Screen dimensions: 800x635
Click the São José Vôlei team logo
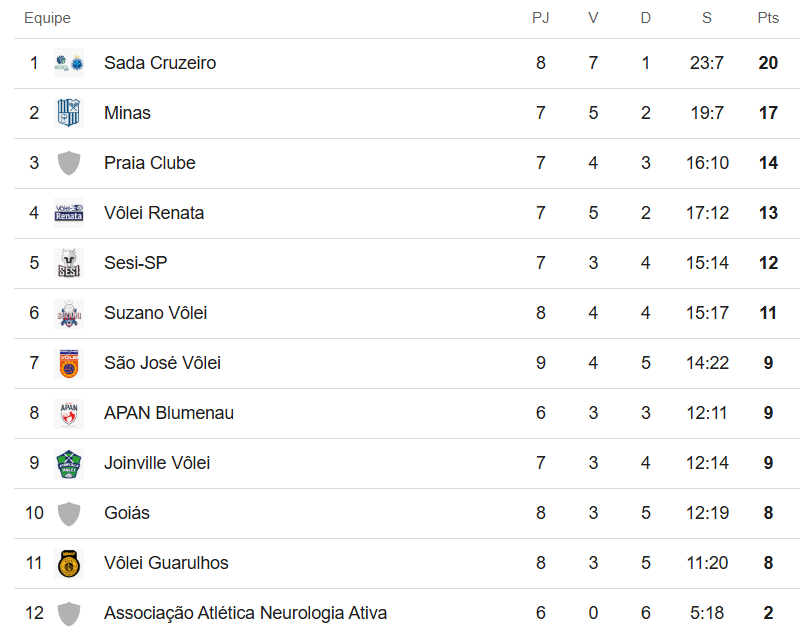(x=69, y=363)
